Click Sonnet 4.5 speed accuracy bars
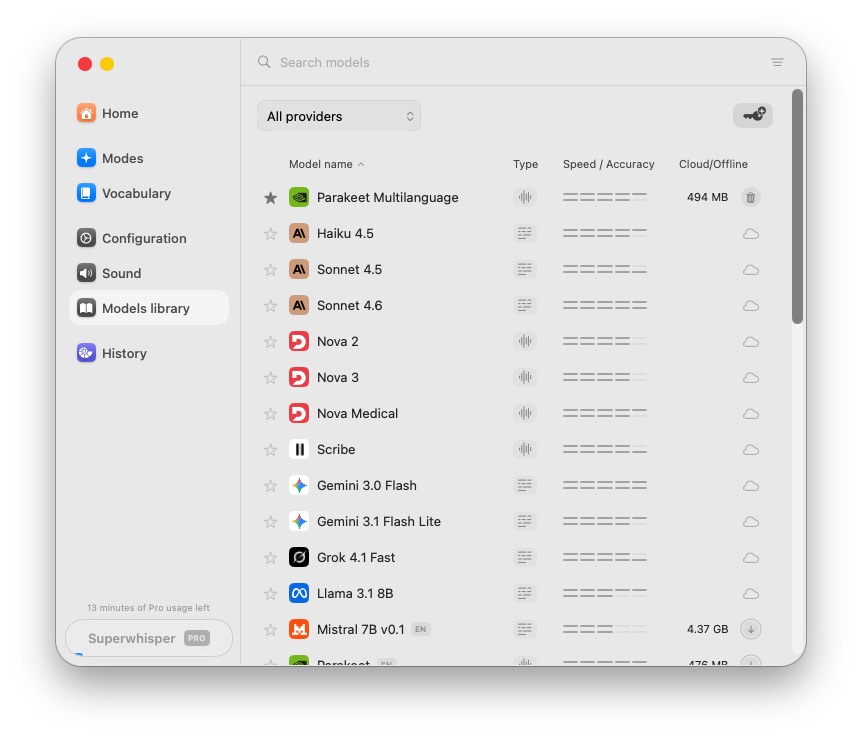 click(605, 269)
